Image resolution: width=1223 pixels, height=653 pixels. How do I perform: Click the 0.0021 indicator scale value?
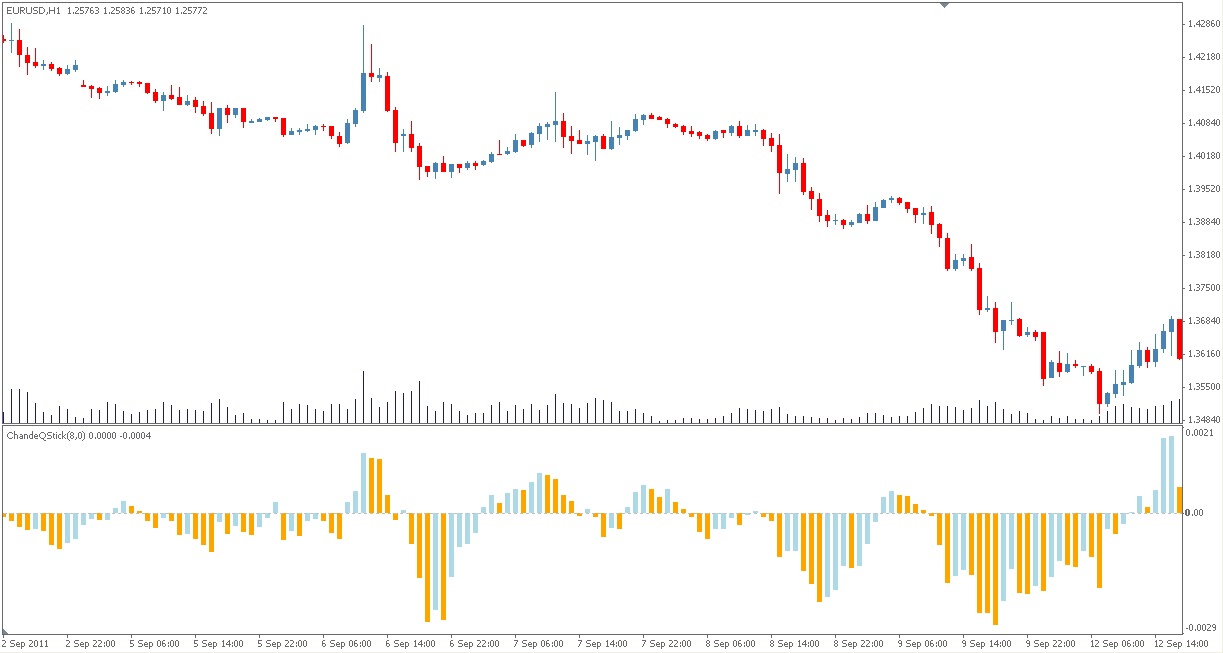(x=1199, y=431)
